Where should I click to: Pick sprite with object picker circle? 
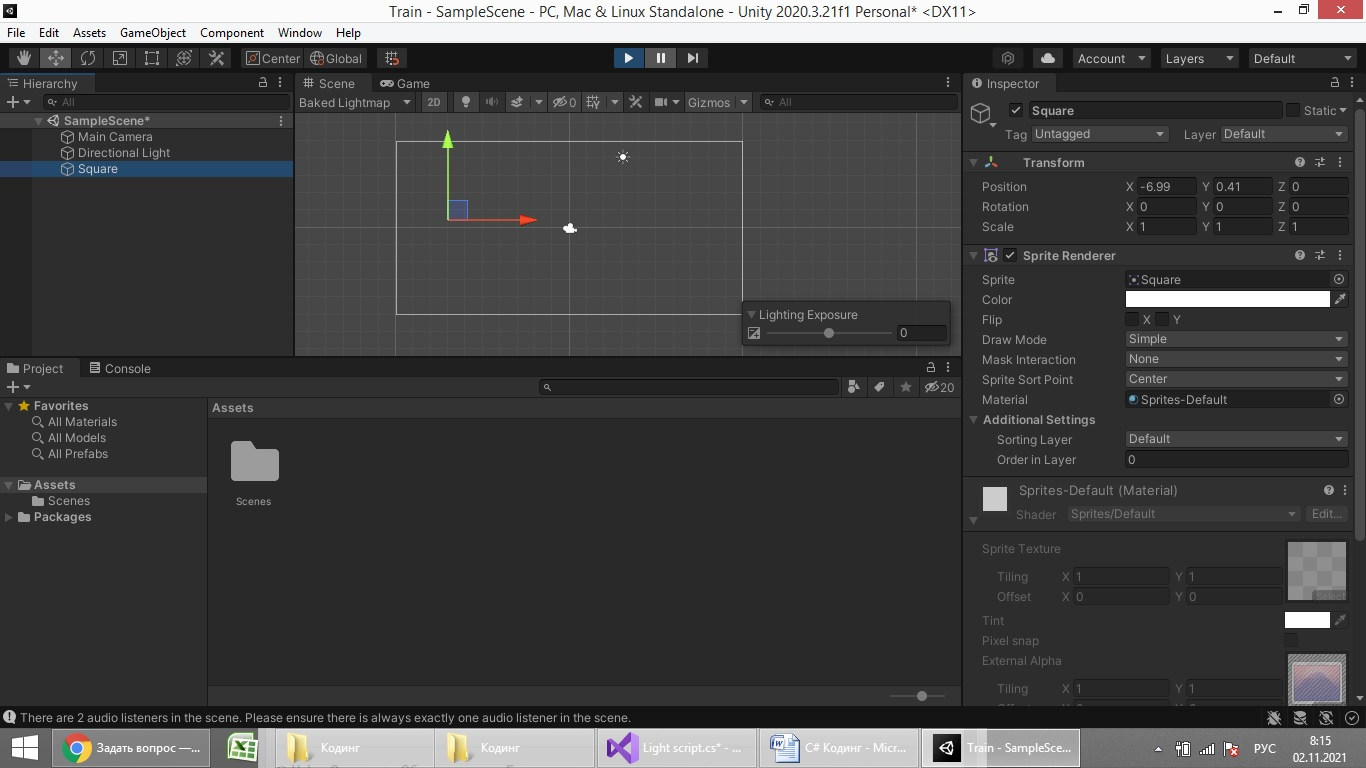click(1339, 279)
